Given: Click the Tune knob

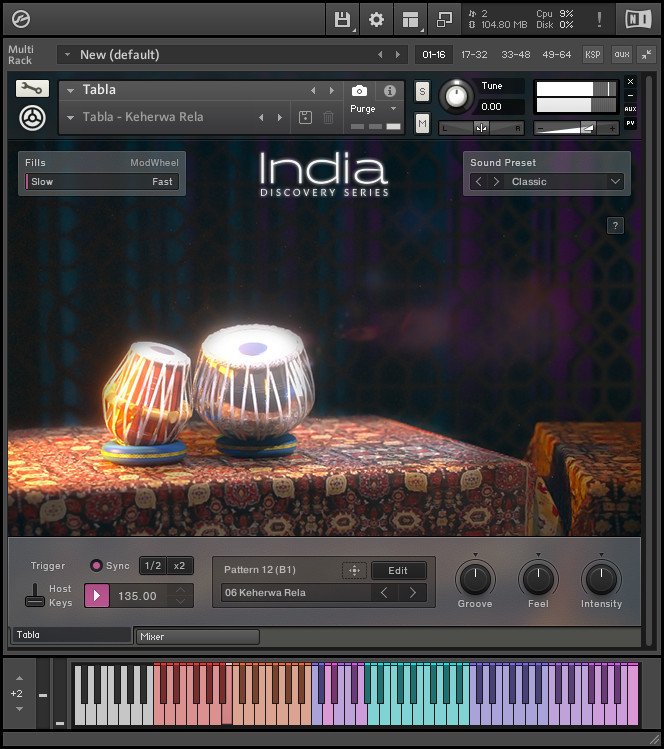Looking at the screenshot, I should tap(456, 96).
